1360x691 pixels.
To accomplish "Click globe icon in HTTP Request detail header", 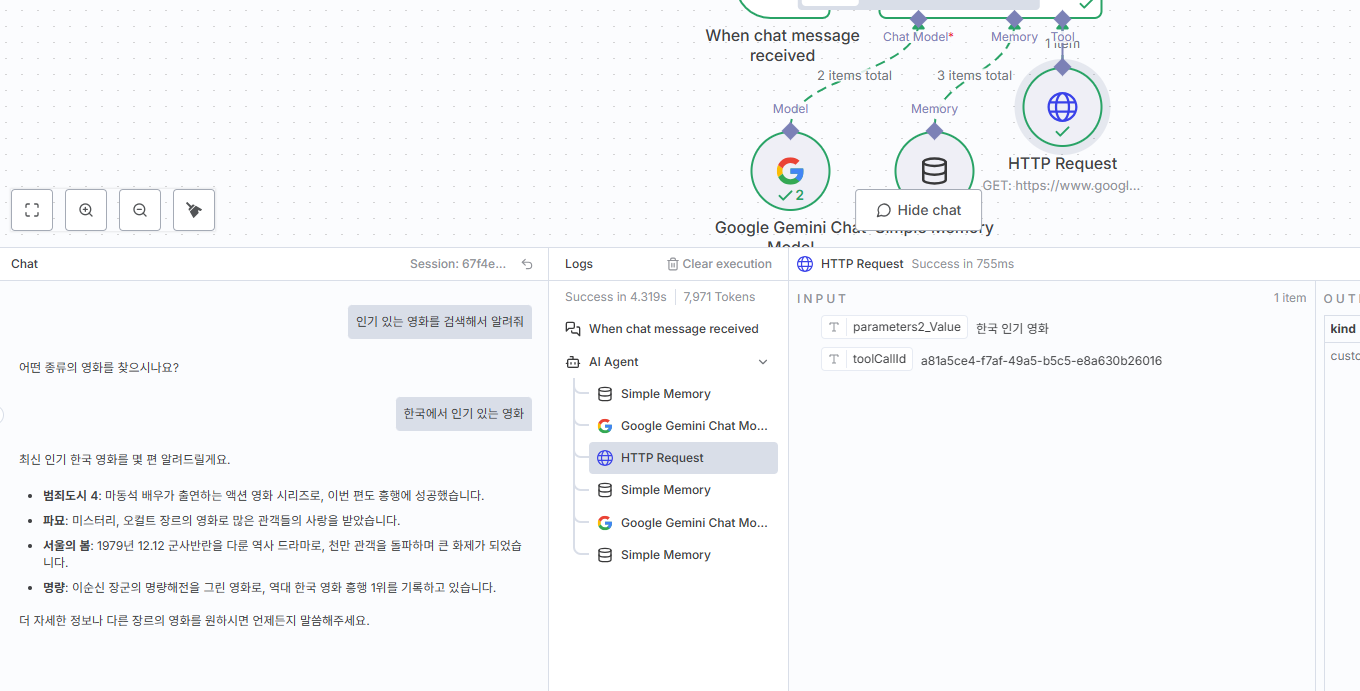I will (805, 264).
